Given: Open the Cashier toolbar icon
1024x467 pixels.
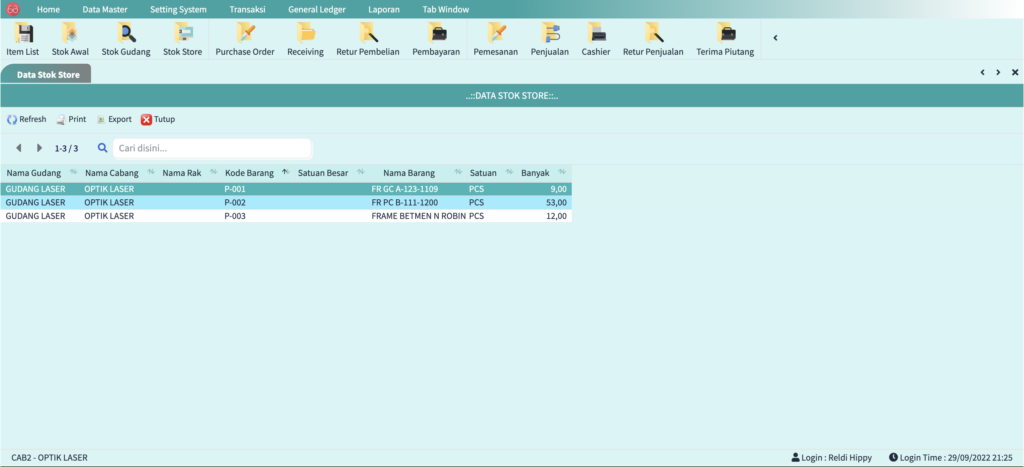Looking at the screenshot, I should 596,38.
